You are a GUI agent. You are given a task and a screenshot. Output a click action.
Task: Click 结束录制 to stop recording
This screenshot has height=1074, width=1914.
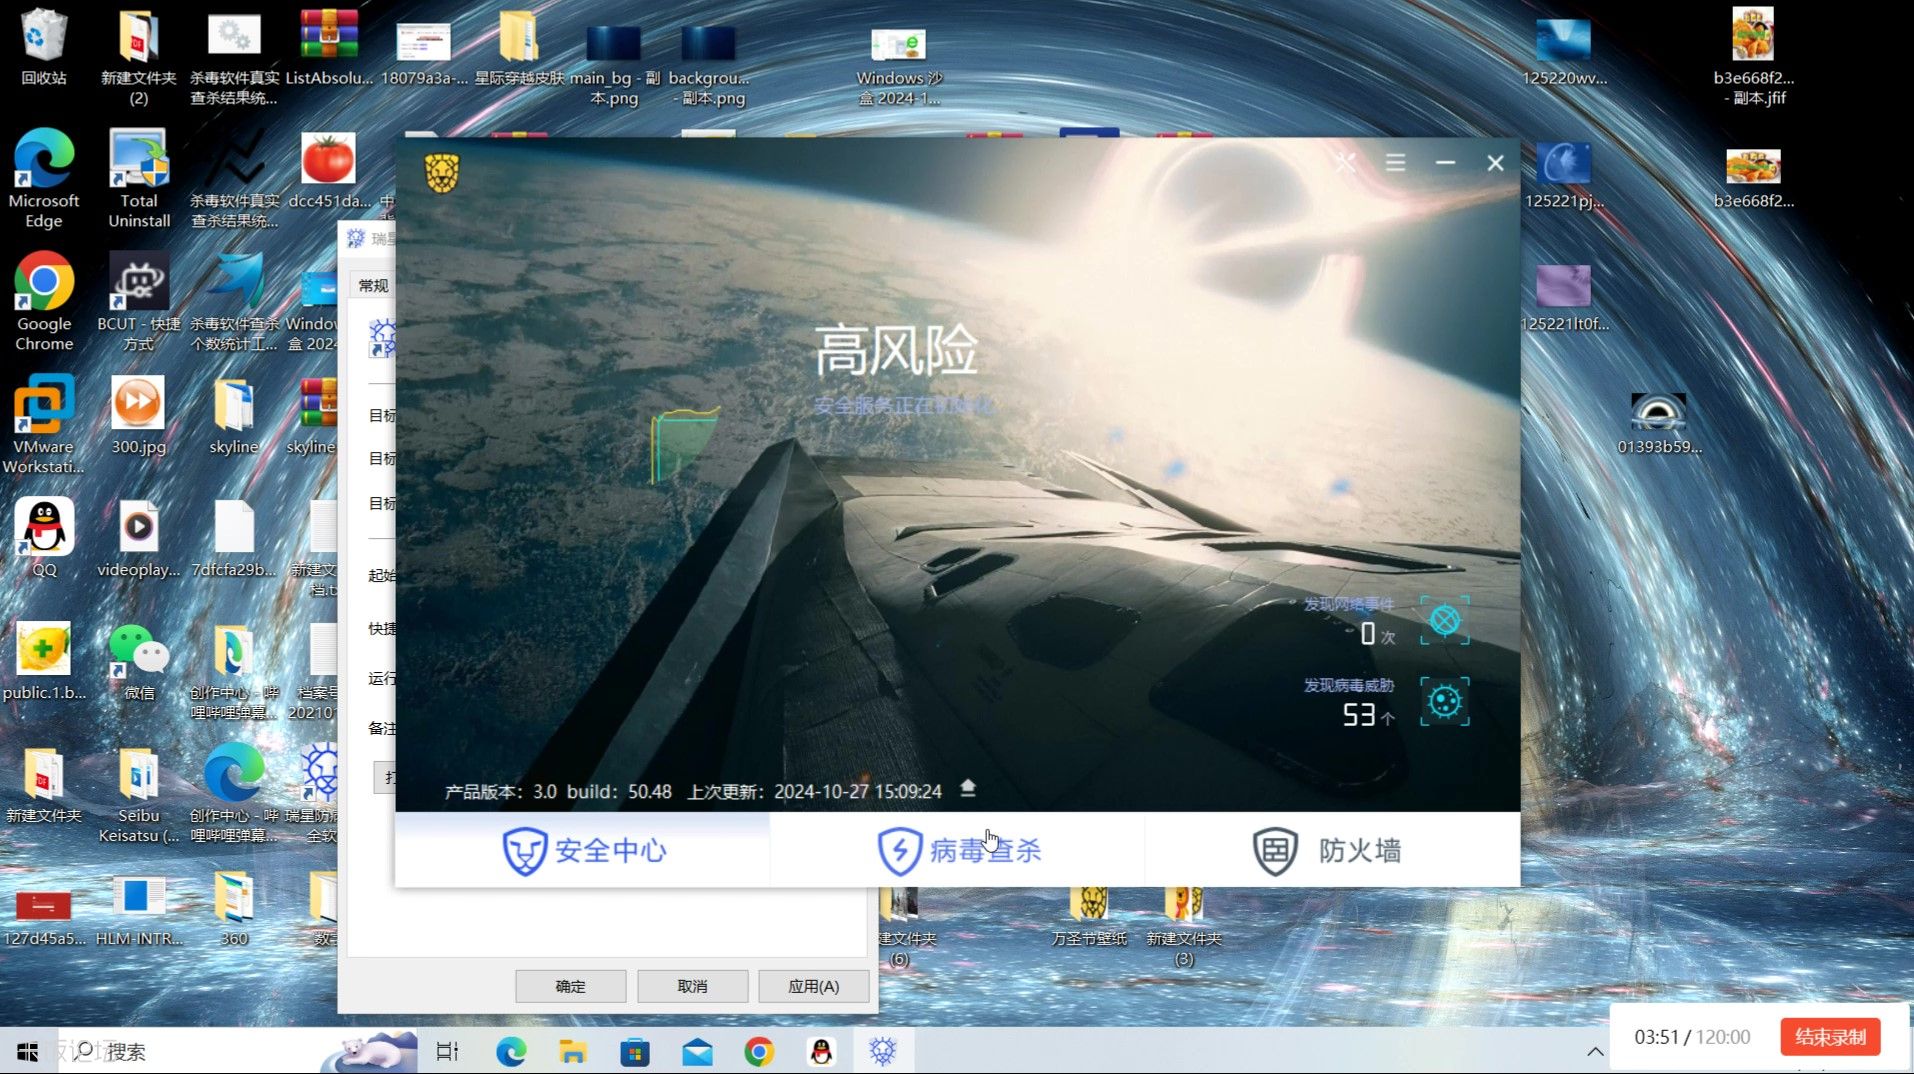coord(1830,1037)
